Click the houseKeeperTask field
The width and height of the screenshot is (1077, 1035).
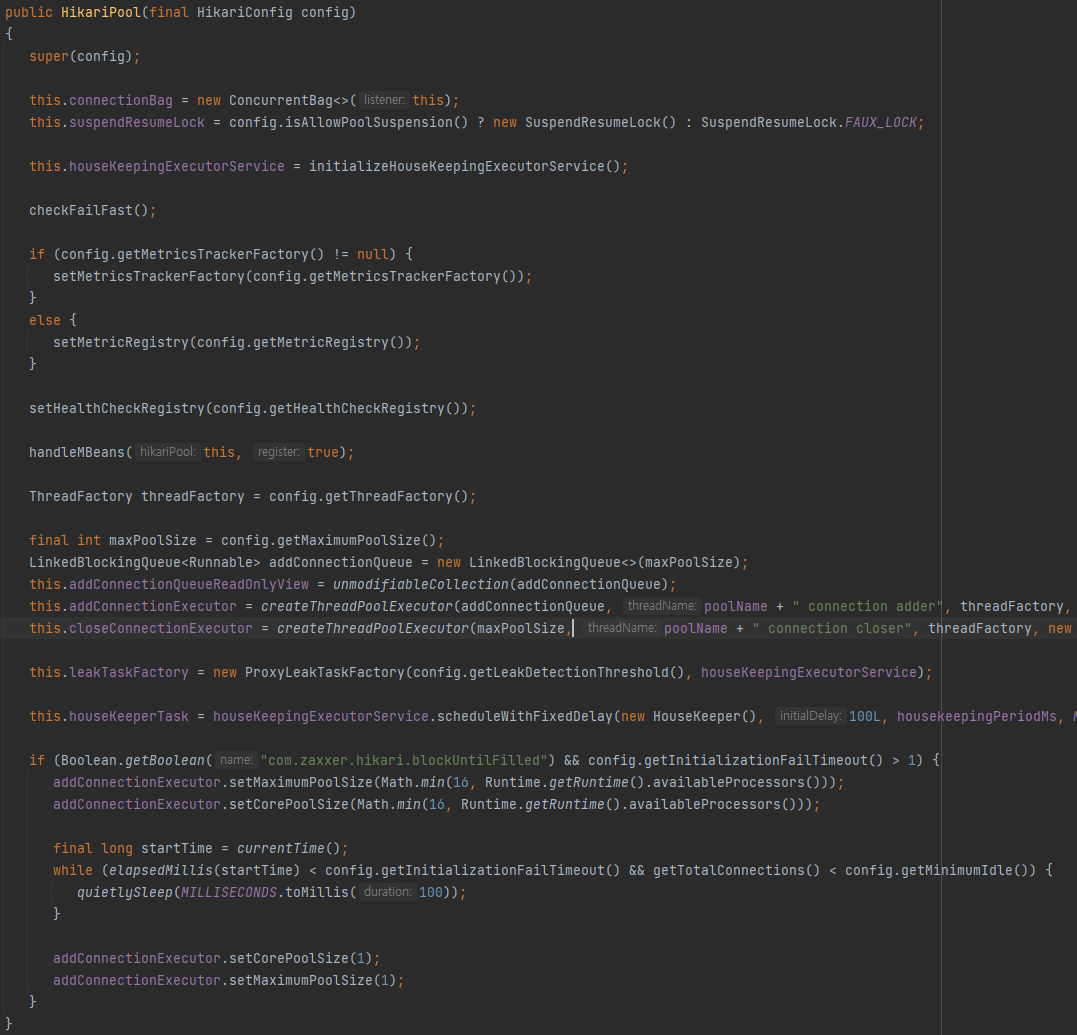pos(128,716)
